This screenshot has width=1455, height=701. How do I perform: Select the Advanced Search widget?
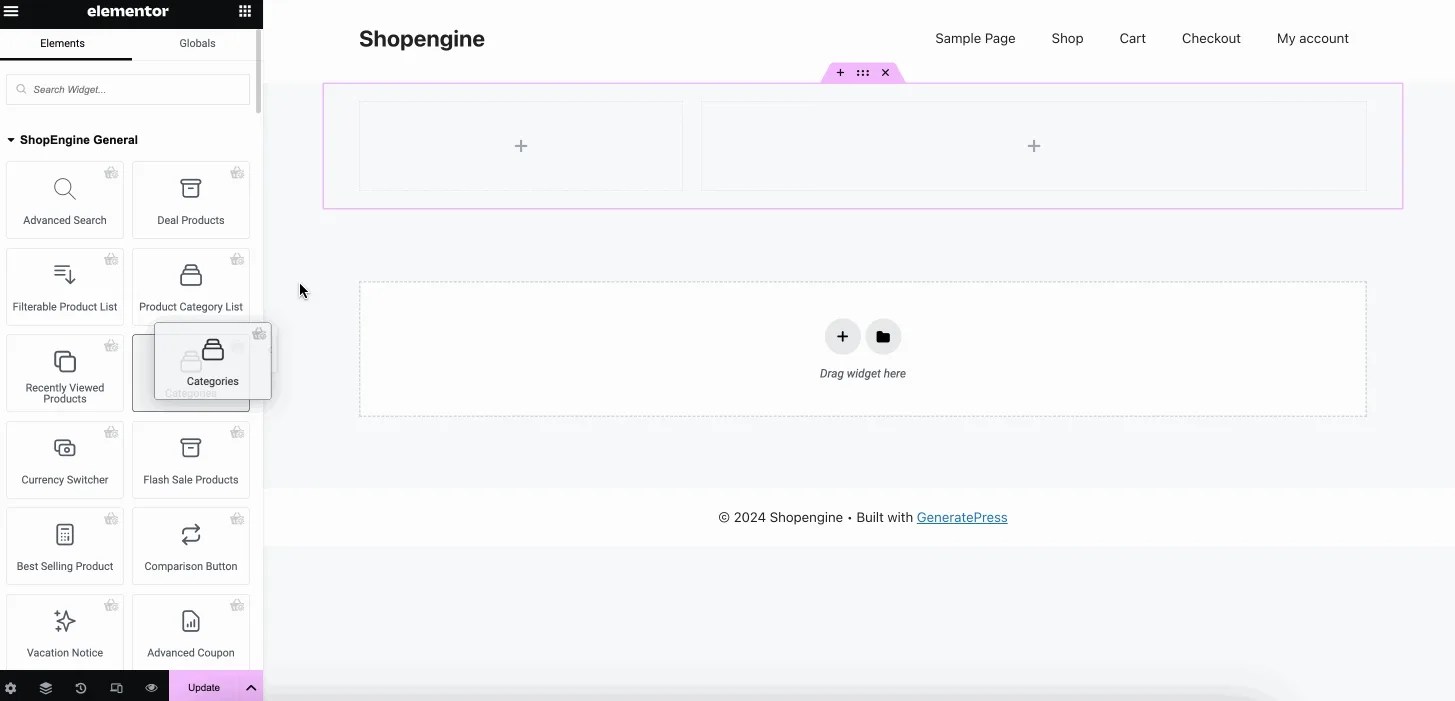pos(65,200)
